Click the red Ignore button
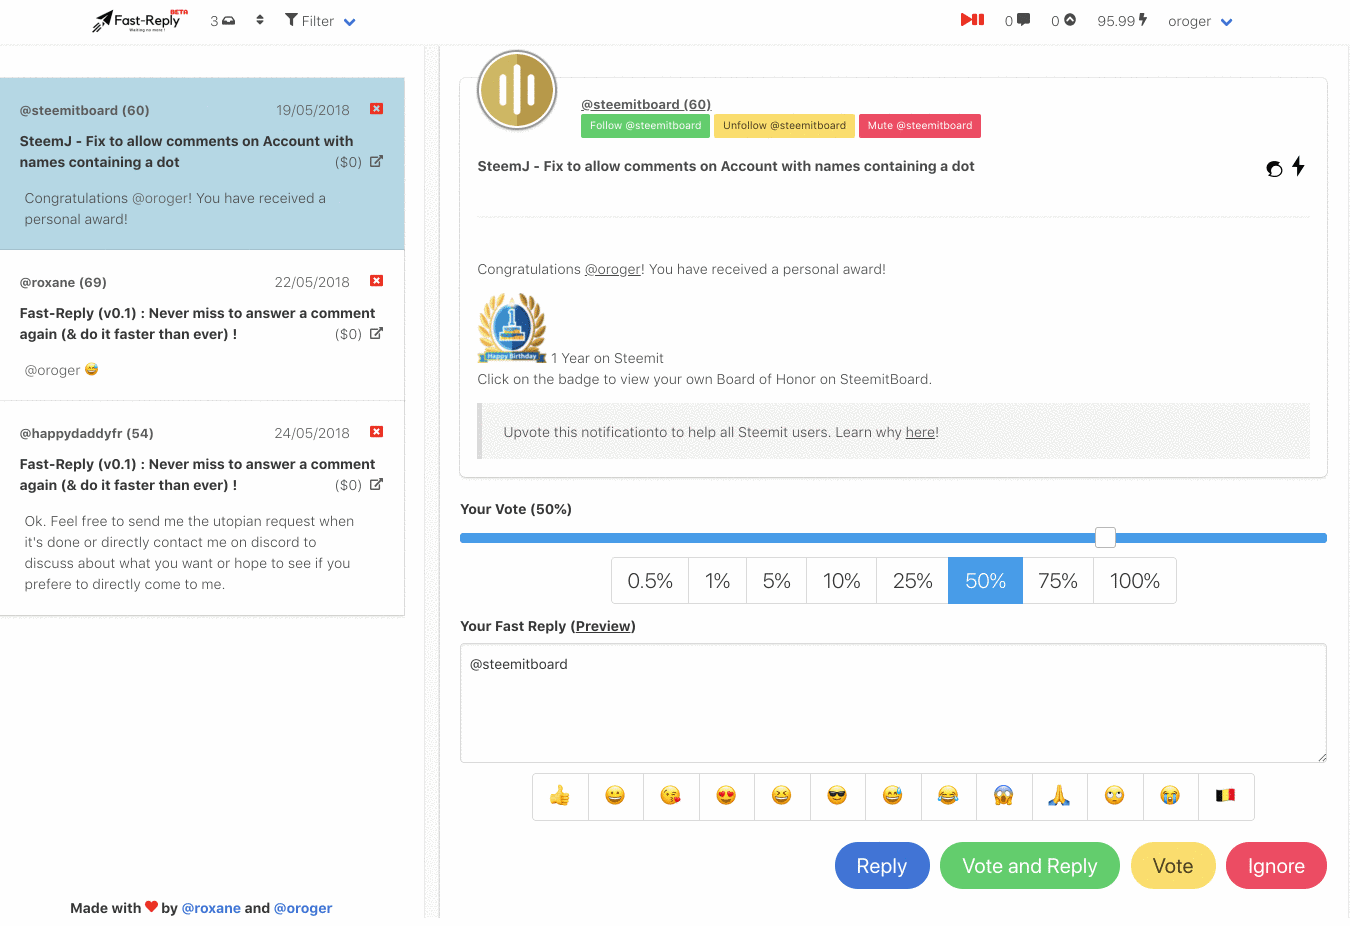This screenshot has height=926, width=1350. pos(1276,866)
